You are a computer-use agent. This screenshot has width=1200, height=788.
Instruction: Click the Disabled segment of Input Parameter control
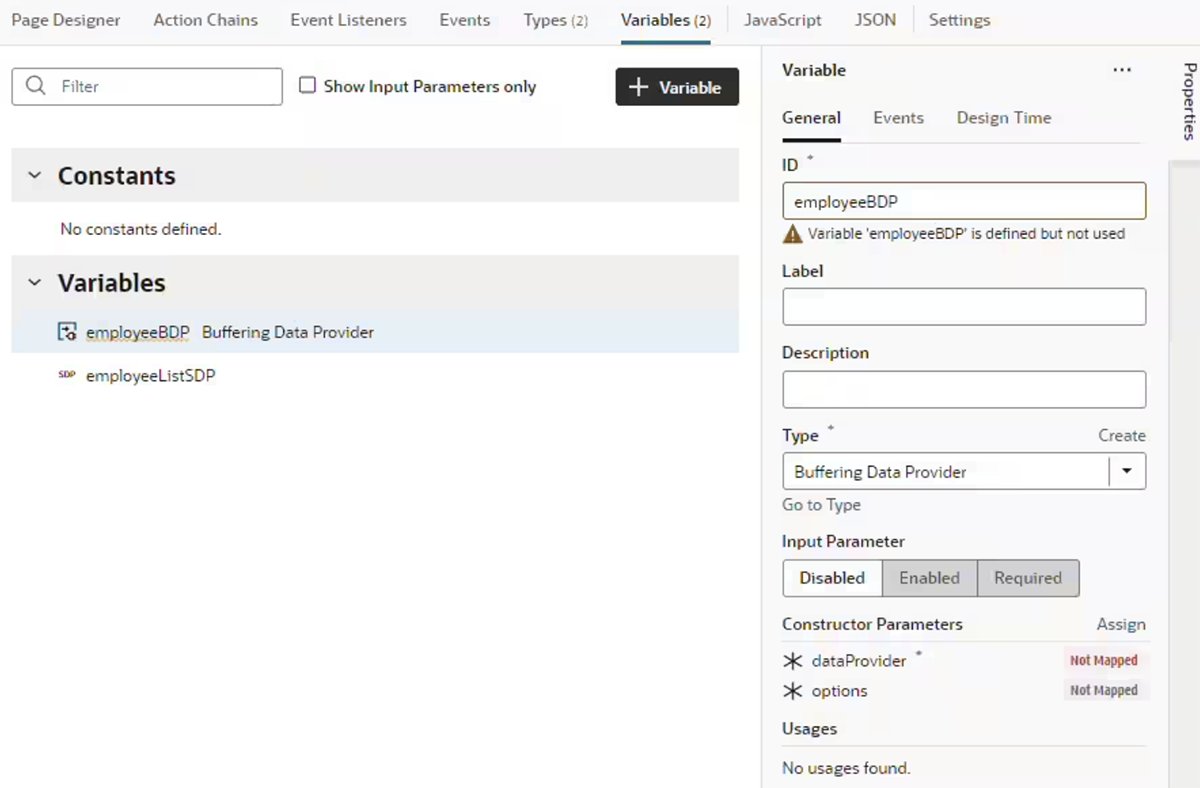tap(832, 578)
